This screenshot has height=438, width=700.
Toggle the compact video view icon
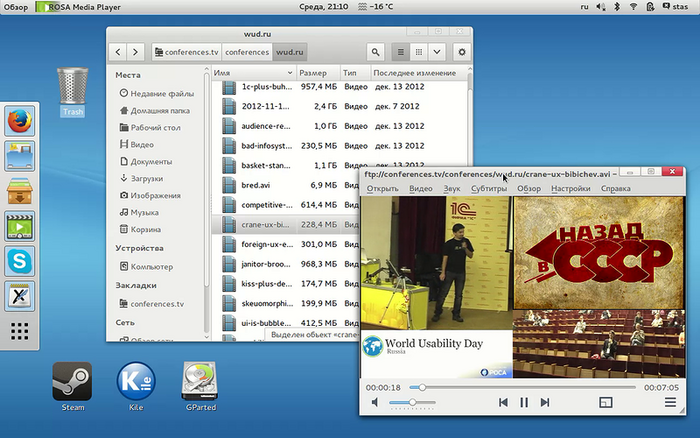click(x=605, y=402)
